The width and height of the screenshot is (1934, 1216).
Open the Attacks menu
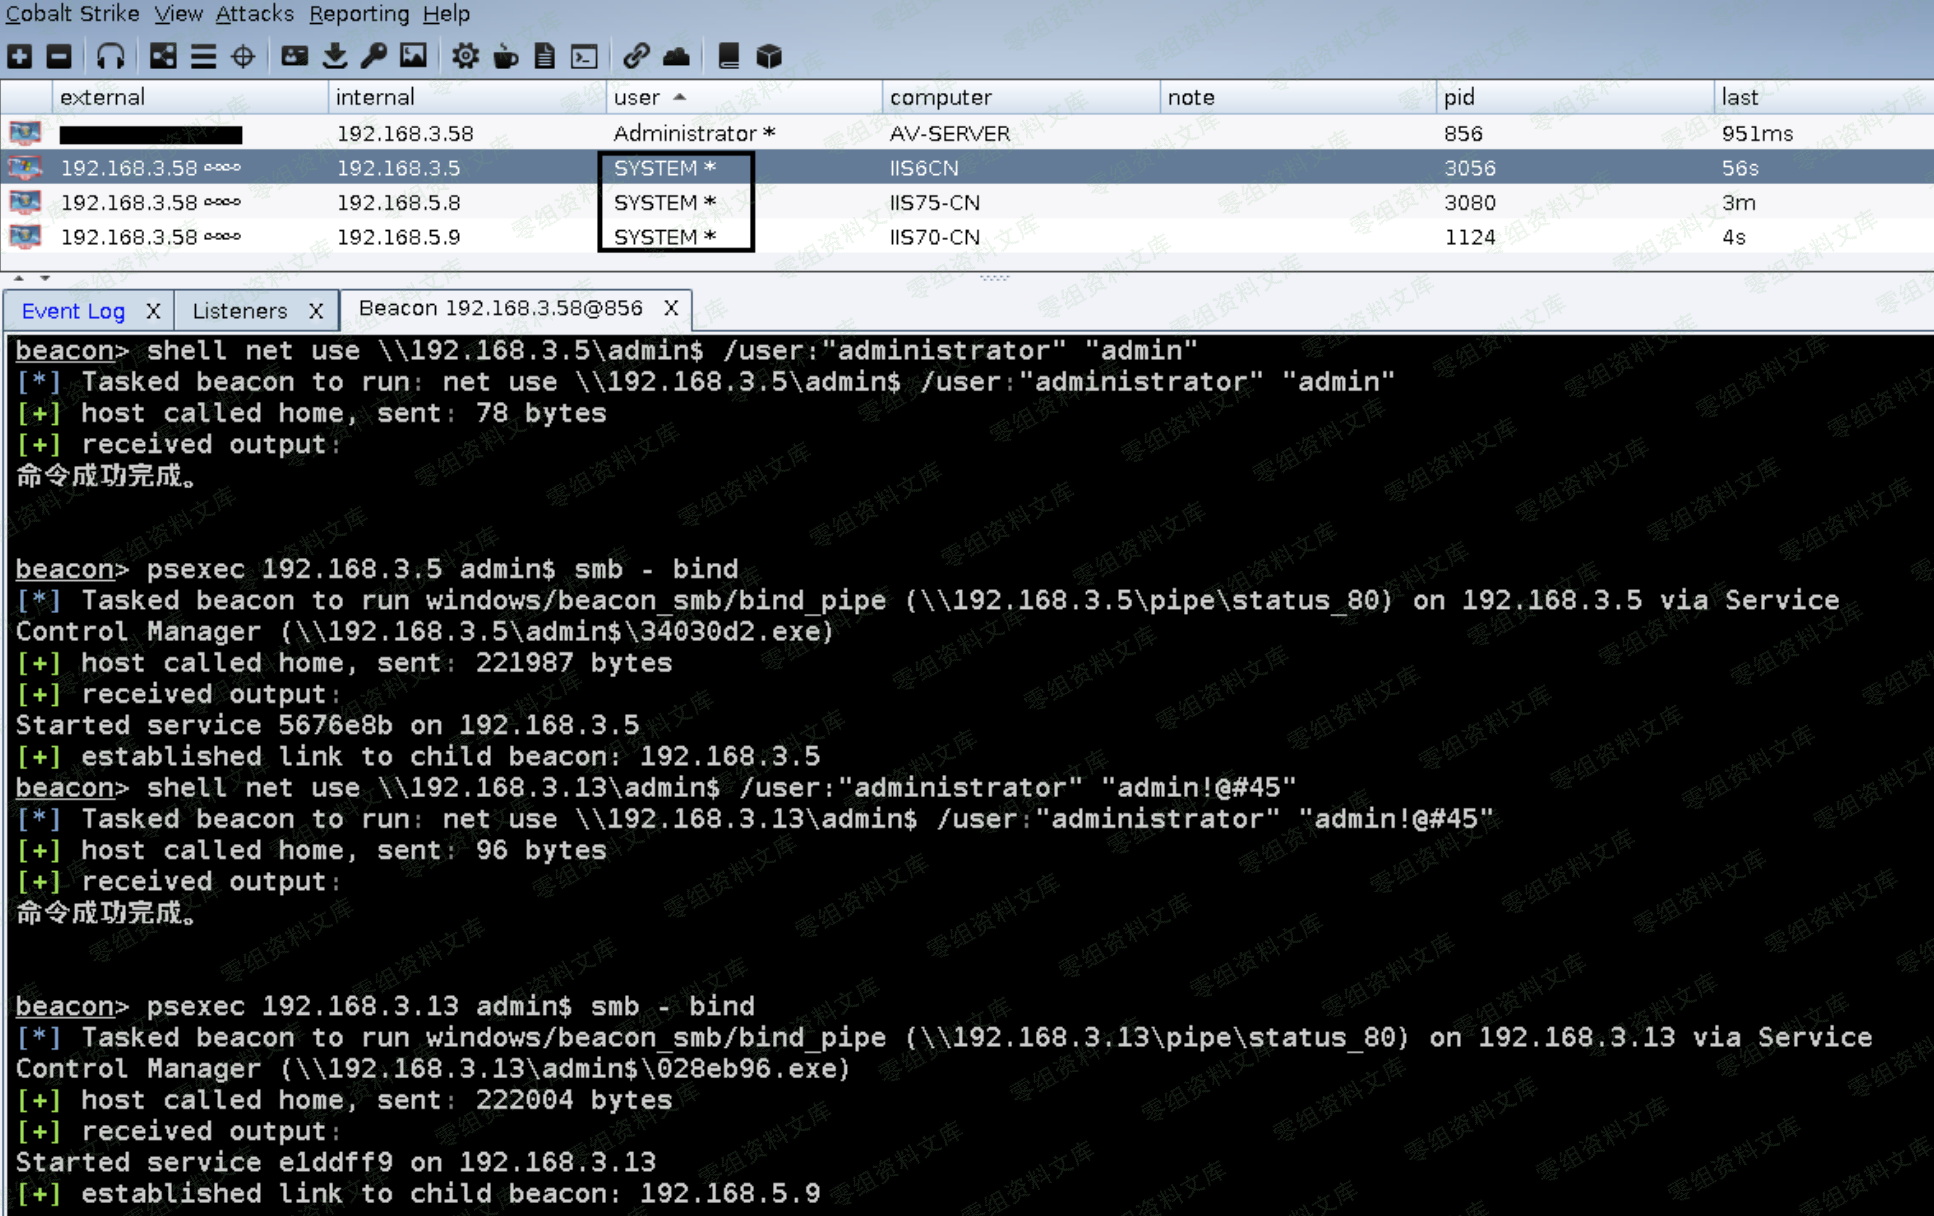point(254,14)
